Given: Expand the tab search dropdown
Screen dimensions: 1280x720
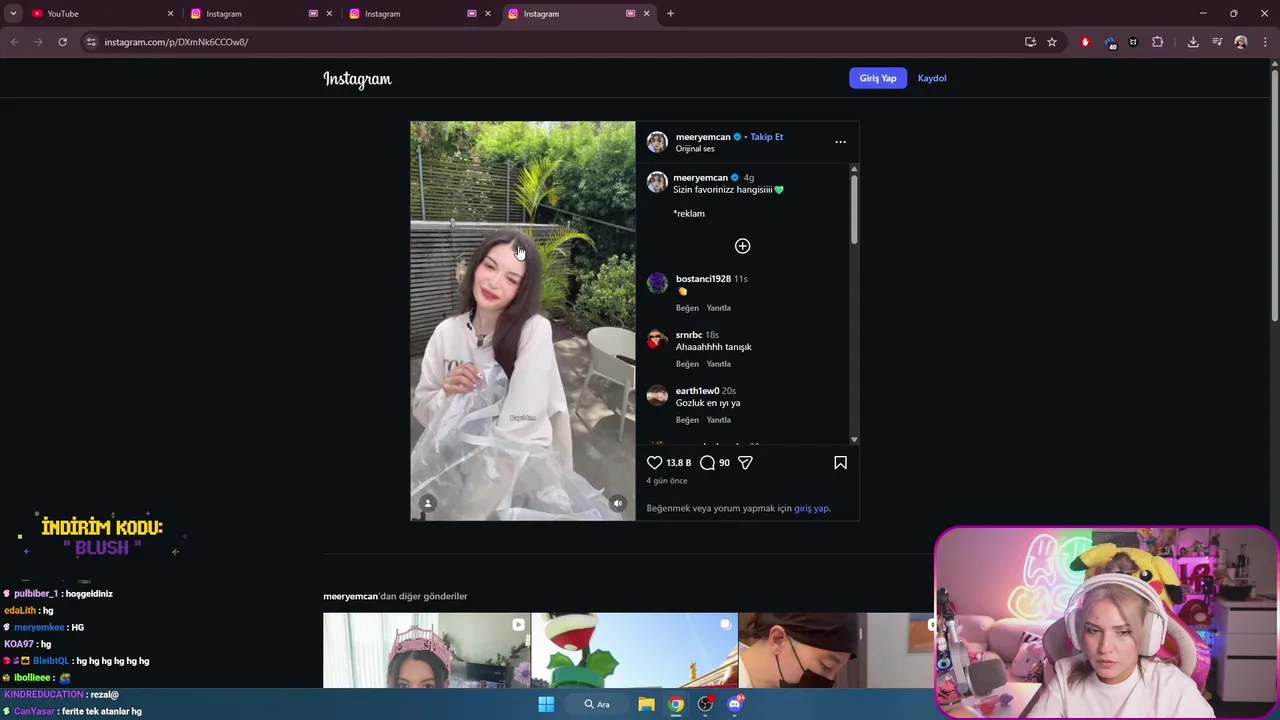Looking at the screenshot, I should pyautogui.click(x=13, y=14).
